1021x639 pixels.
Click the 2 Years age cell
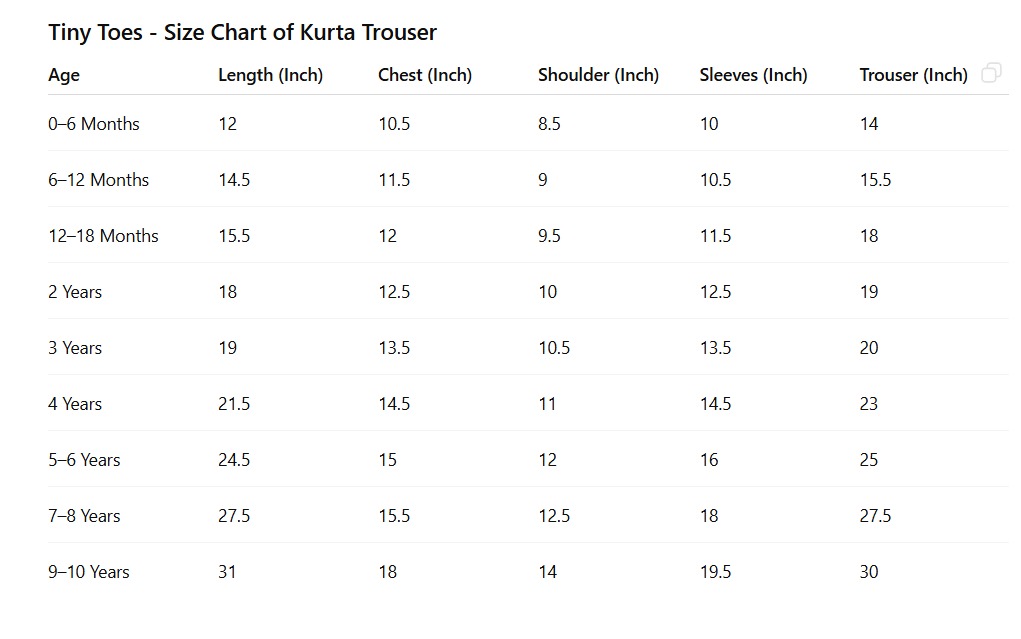[75, 292]
